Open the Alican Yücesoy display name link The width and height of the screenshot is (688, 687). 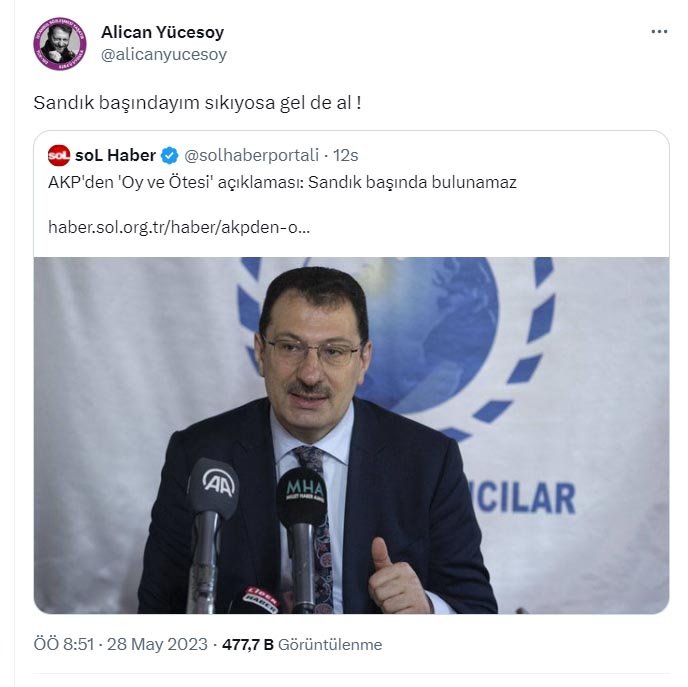tap(162, 32)
